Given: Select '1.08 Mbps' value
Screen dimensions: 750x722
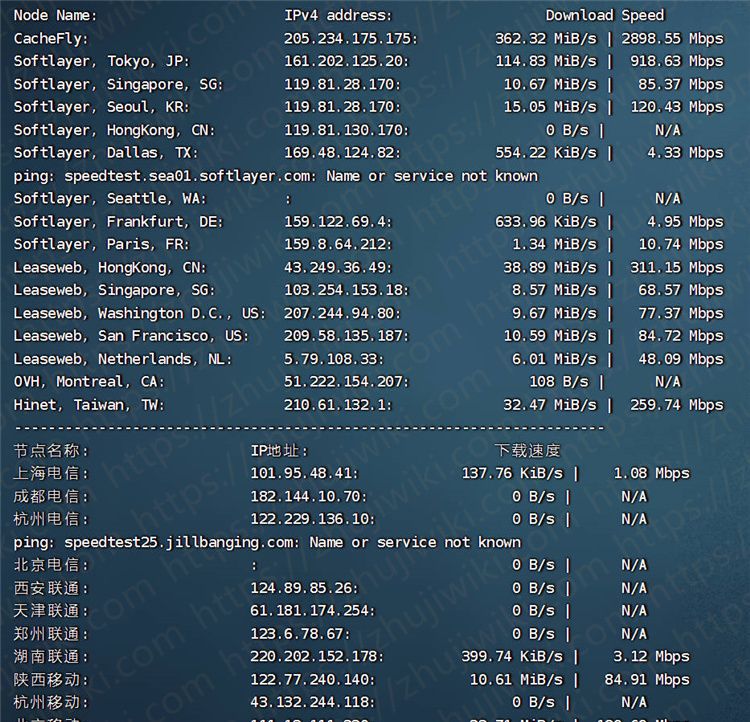Looking at the screenshot, I should tap(651, 473).
